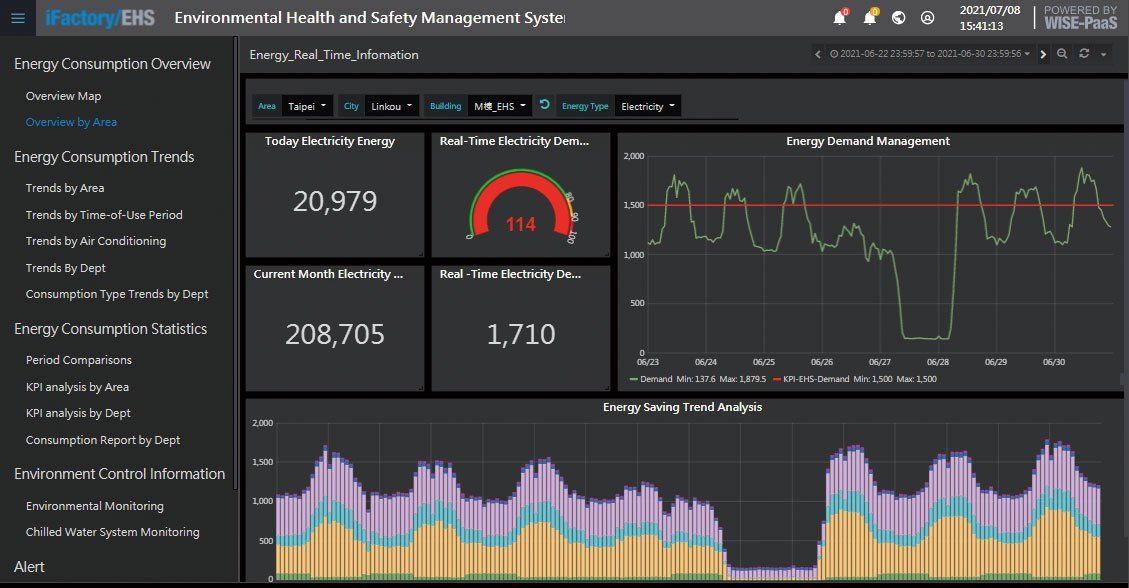Open the City dropdown showing Linkou
This screenshot has height=588, width=1129.
(392, 107)
